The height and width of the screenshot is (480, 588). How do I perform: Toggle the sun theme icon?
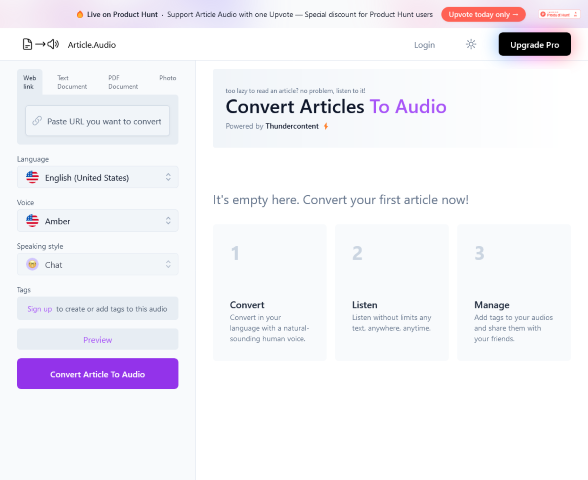click(471, 44)
